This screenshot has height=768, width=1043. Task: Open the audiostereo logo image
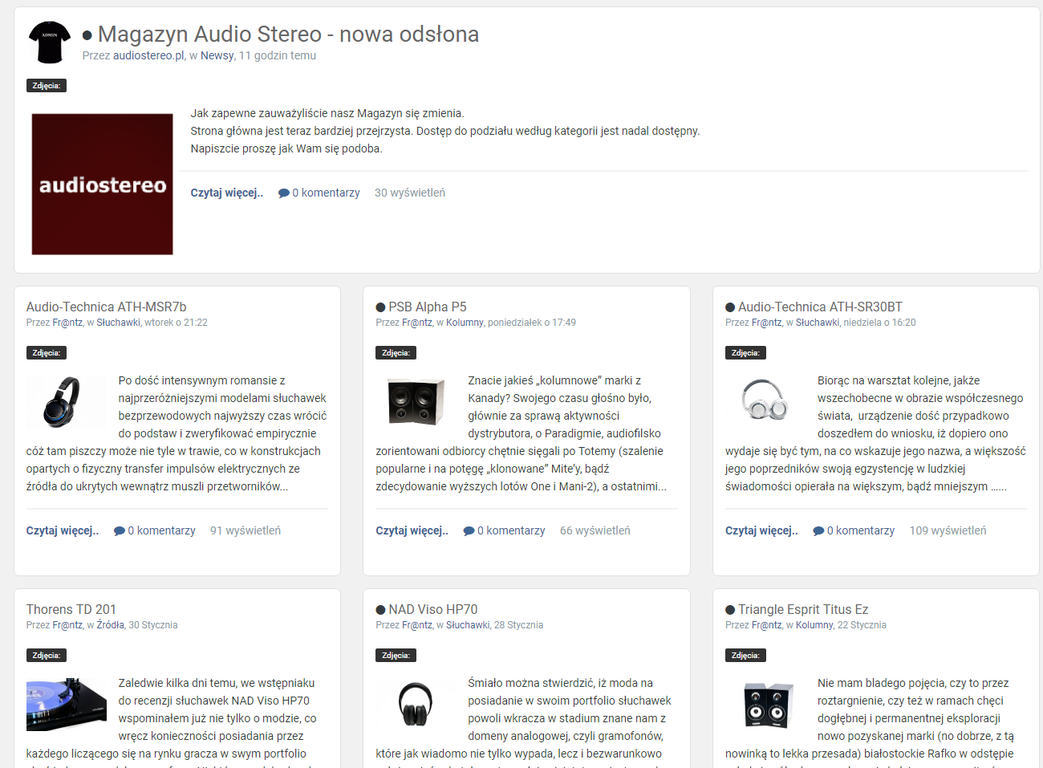tap(102, 184)
